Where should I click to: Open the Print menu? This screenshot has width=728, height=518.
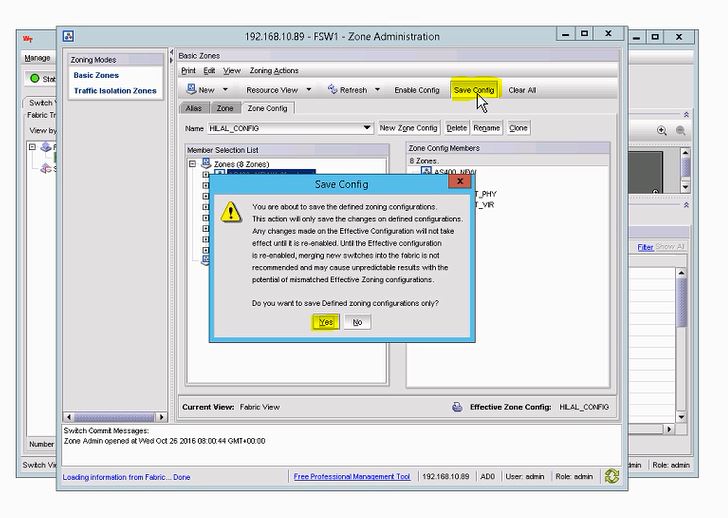188,71
